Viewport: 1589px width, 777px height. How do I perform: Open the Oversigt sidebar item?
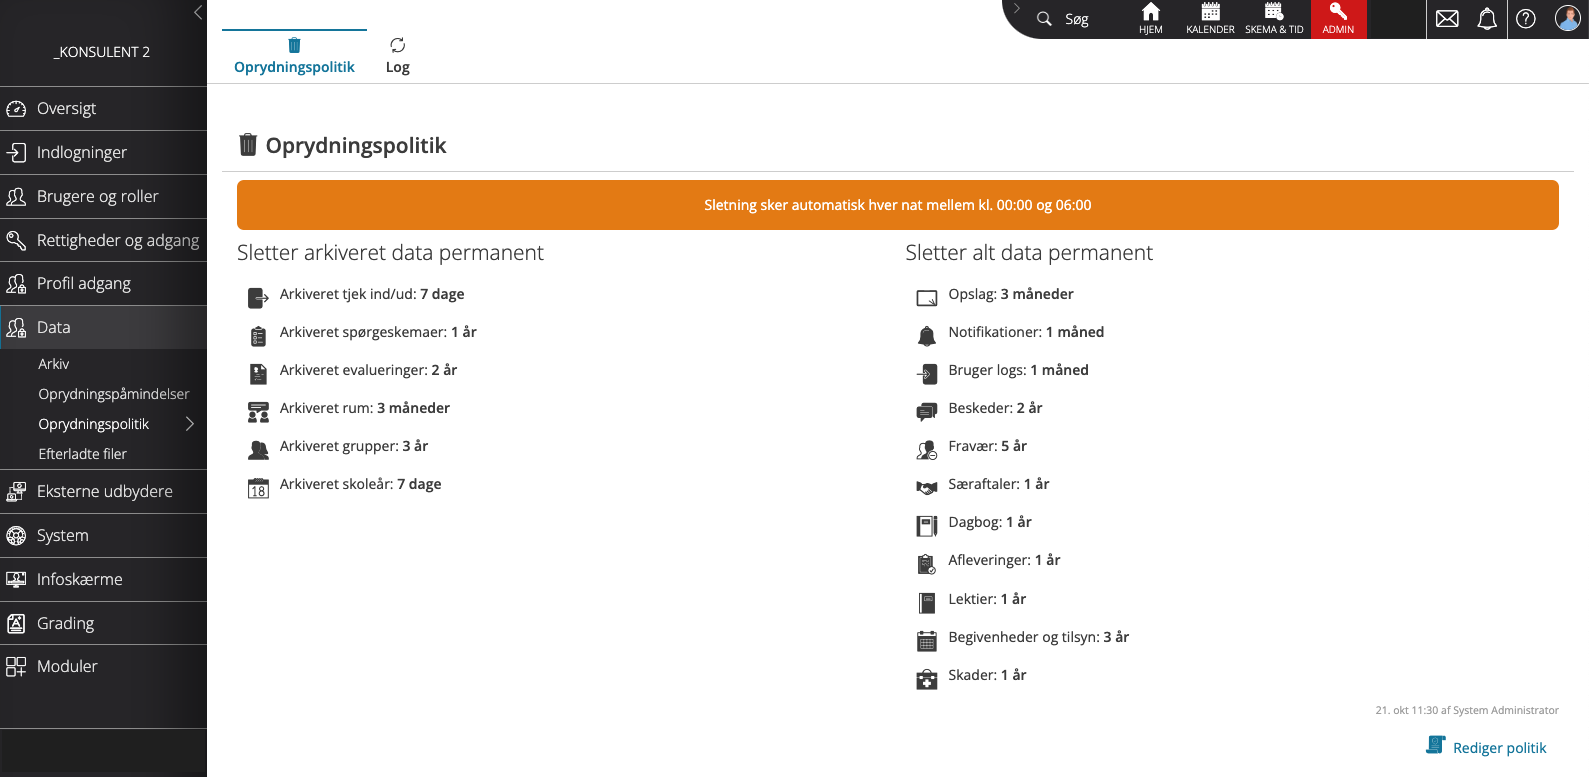(103, 108)
